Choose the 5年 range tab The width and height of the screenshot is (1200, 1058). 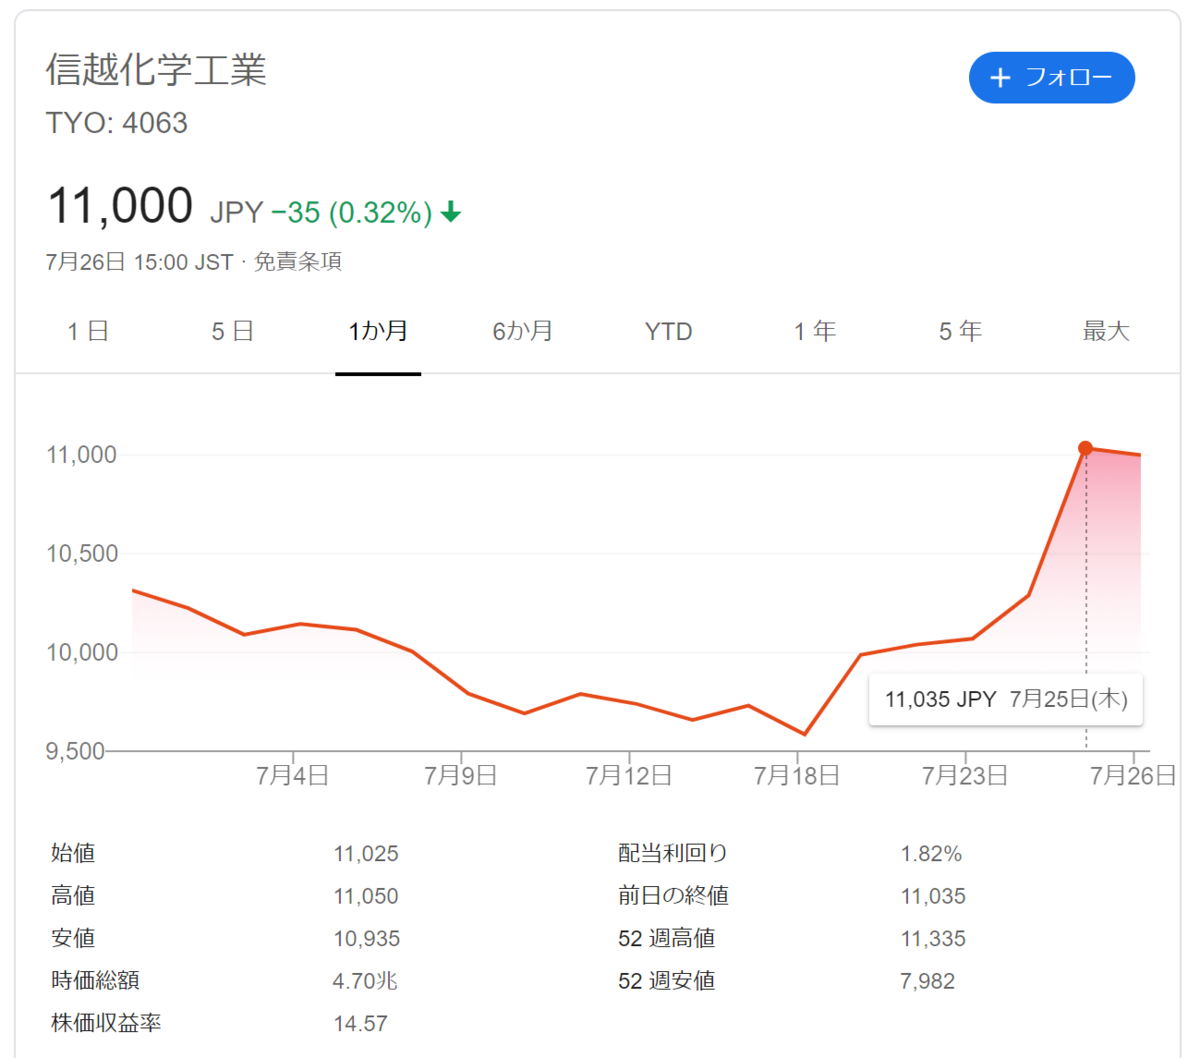tap(960, 331)
